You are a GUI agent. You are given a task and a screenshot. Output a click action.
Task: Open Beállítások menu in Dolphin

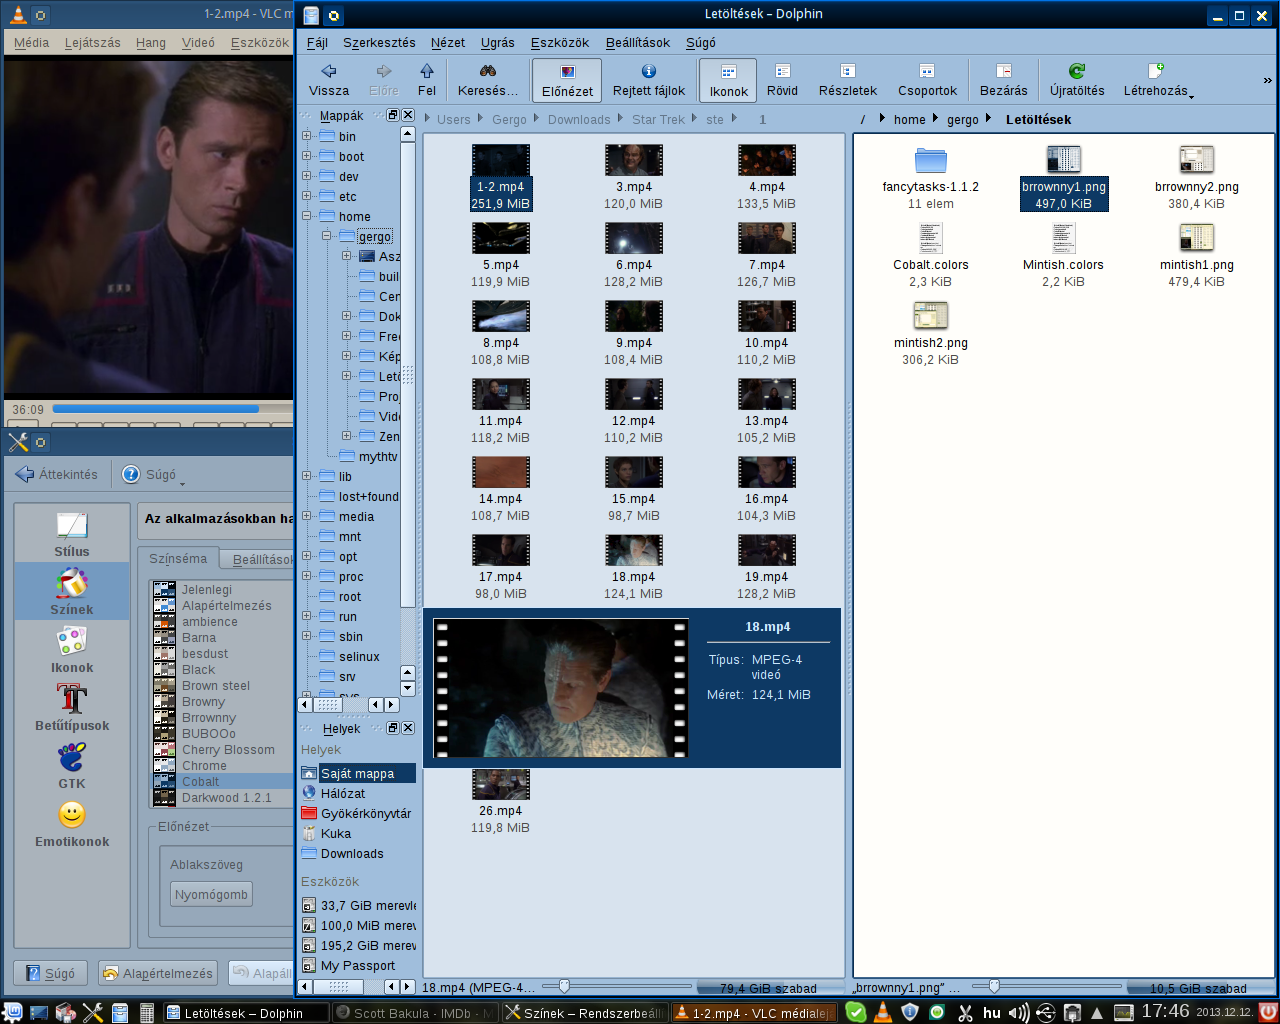point(638,43)
